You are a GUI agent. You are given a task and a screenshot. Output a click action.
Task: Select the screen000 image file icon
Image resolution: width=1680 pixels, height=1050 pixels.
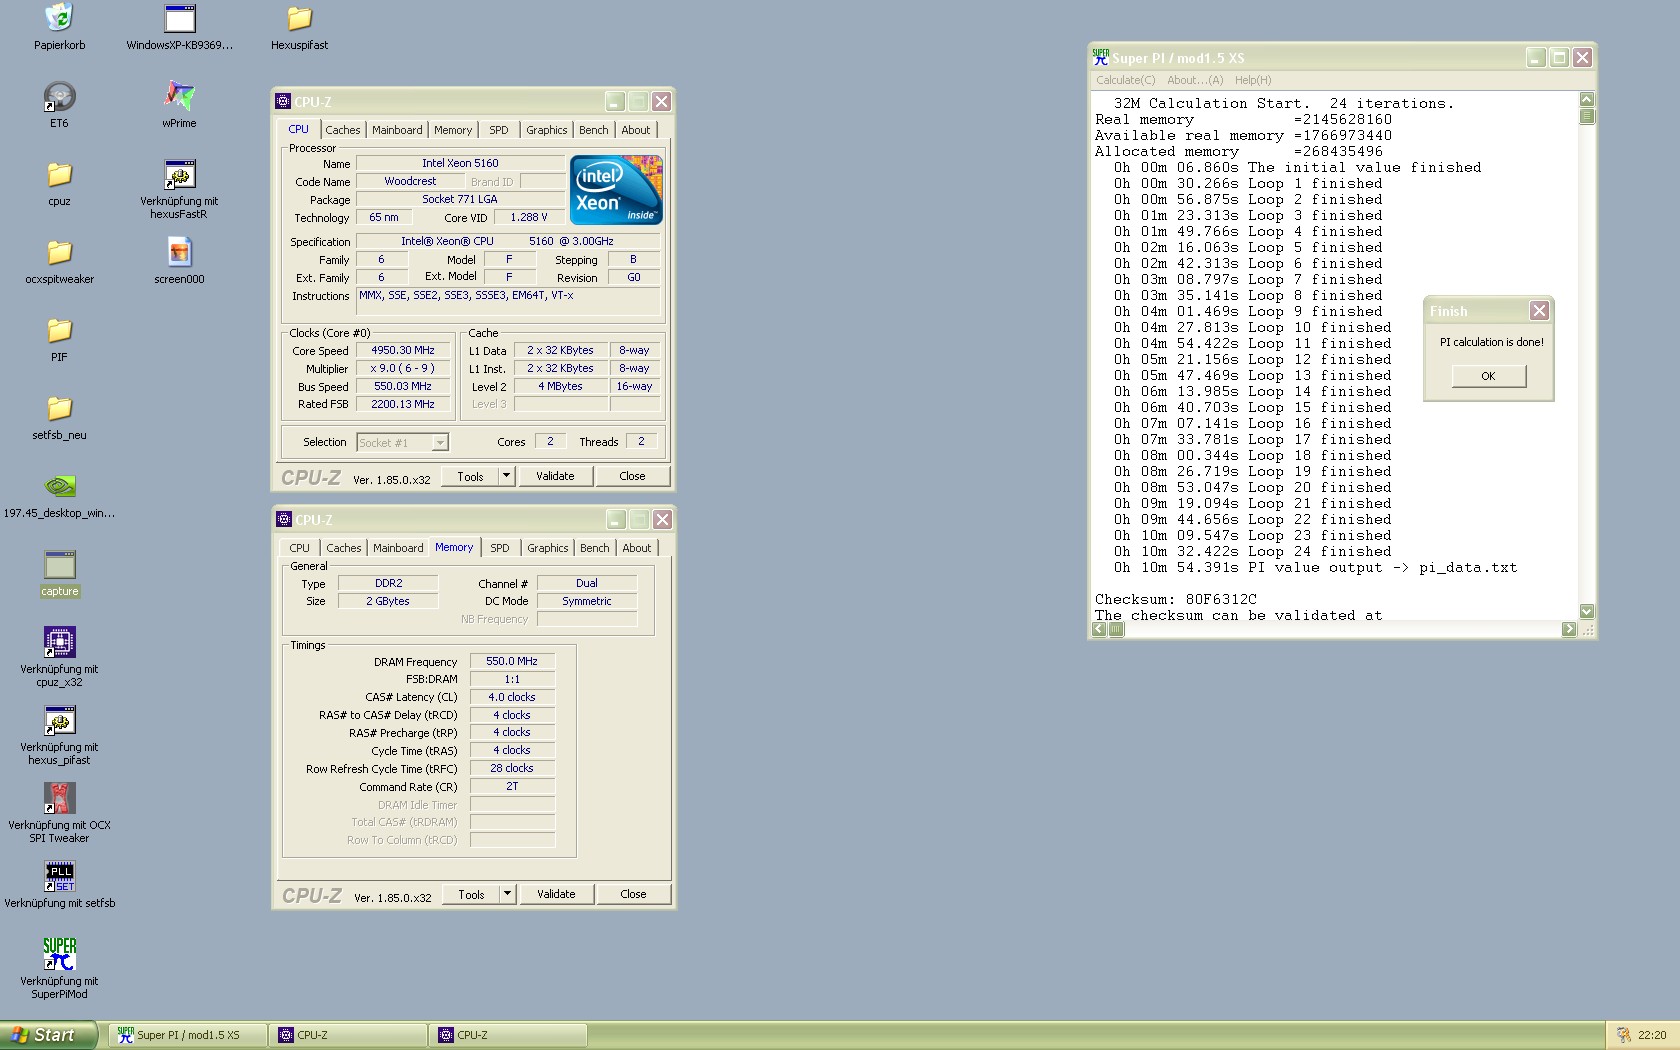(x=179, y=252)
